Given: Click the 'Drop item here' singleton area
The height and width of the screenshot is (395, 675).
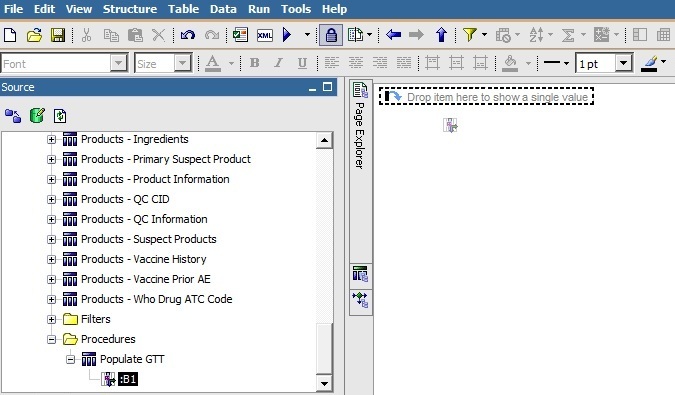Looking at the screenshot, I should (x=486, y=96).
